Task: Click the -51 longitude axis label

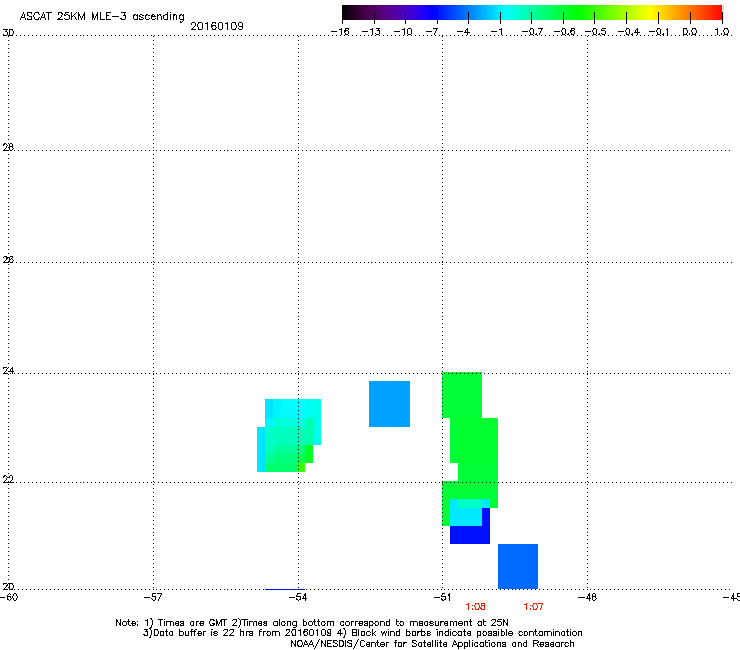Action: click(442, 597)
